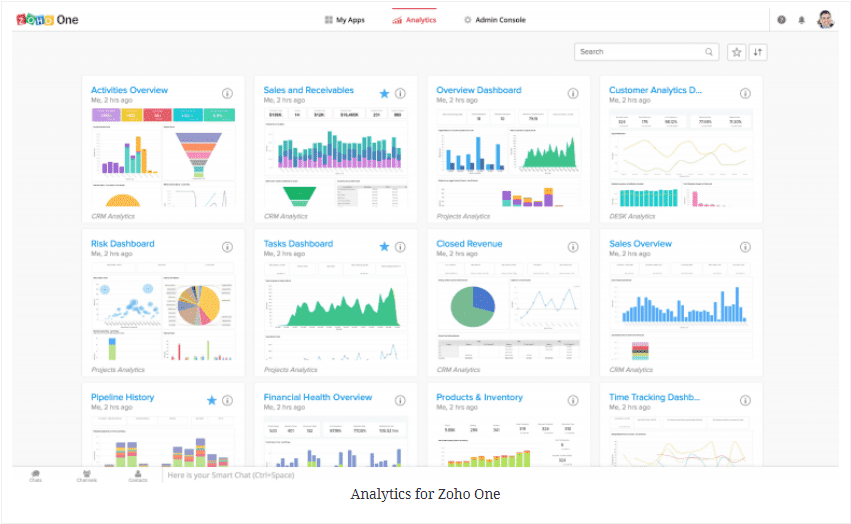Open info for Activities Overview card
The width and height of the screenshot is (851, 524).
pos(227,93)
